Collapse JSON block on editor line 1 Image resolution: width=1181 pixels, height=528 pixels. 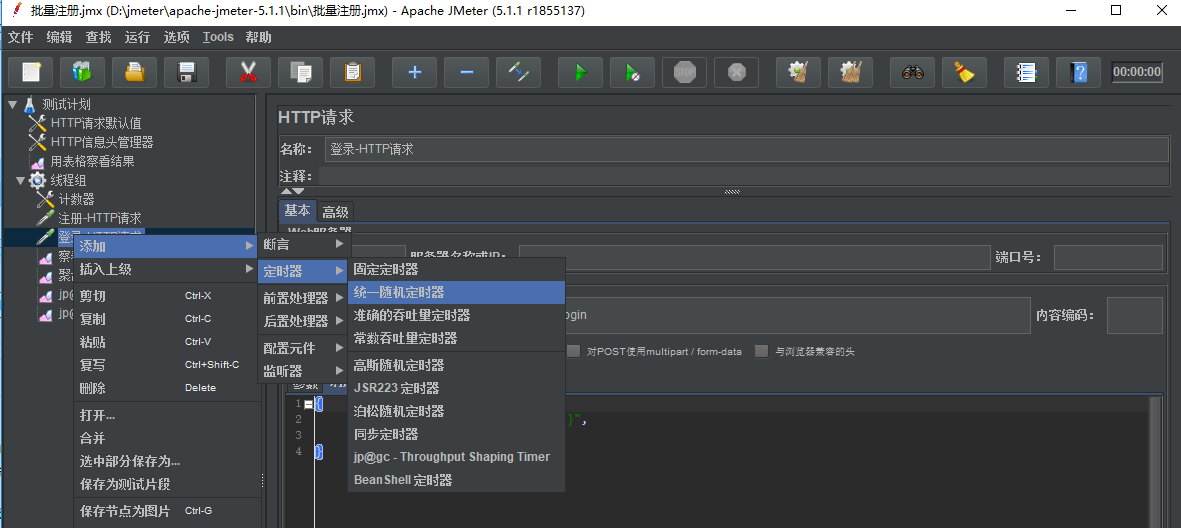[x=308, y=404]
